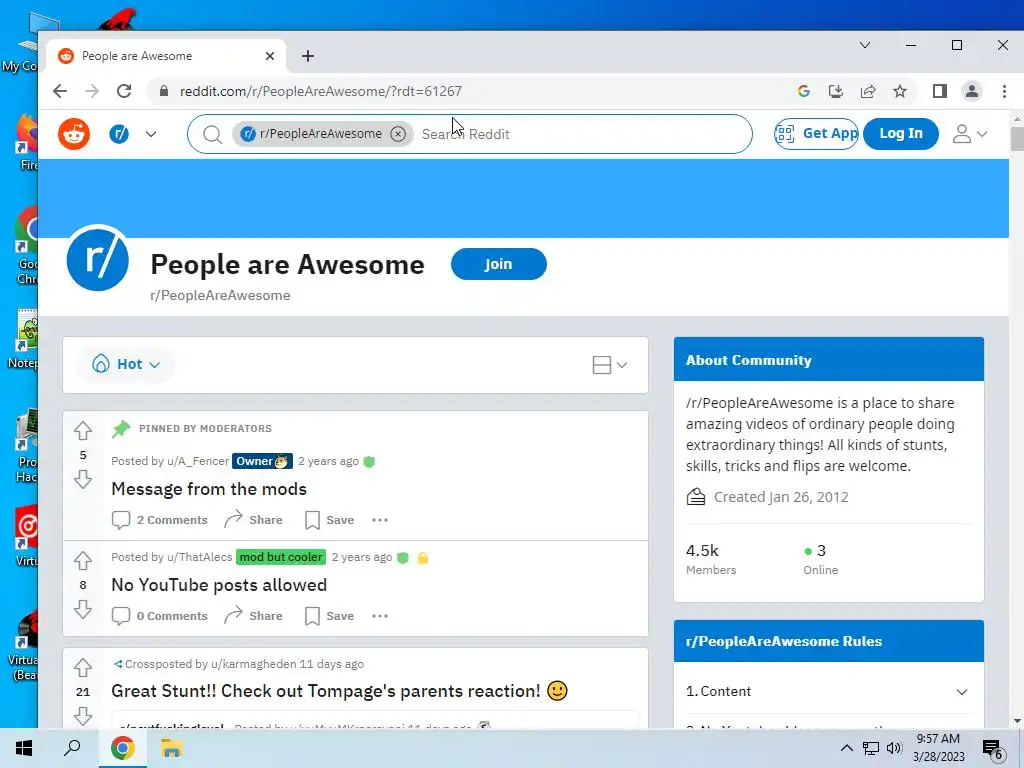Click the install app icon in address bar
The width and height of the screenshot is (1024, 768).
point(836,91)
